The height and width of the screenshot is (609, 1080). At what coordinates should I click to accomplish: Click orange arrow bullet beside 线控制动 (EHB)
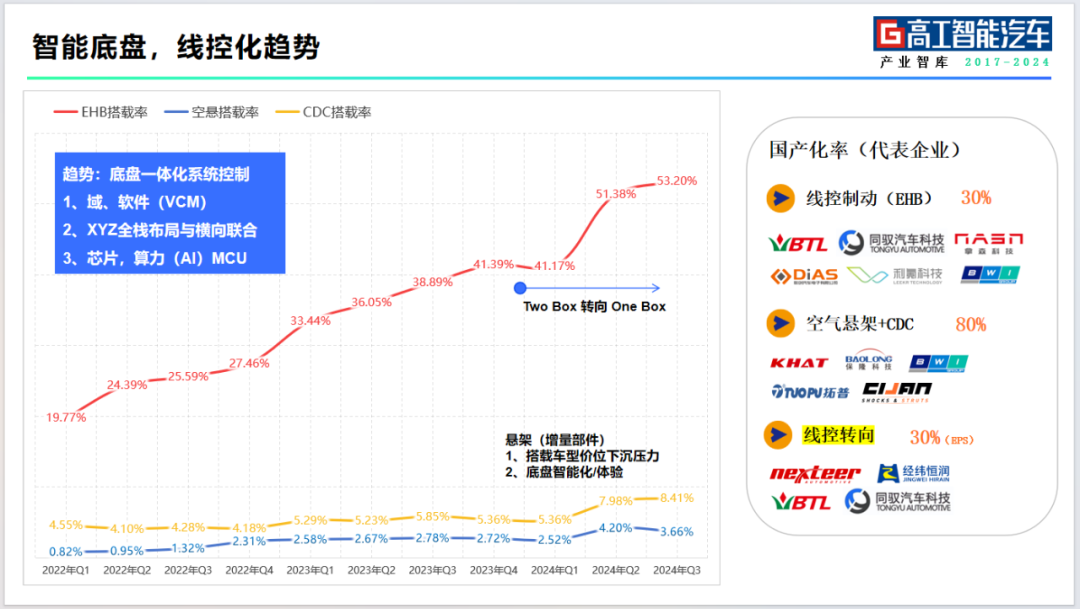click(780, 198)
